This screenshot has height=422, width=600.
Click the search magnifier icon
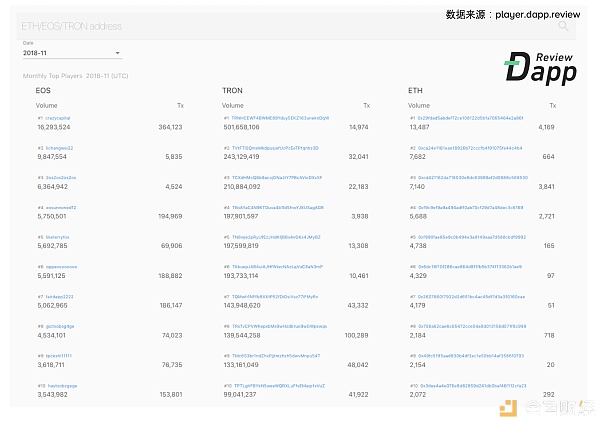point(563,26)
